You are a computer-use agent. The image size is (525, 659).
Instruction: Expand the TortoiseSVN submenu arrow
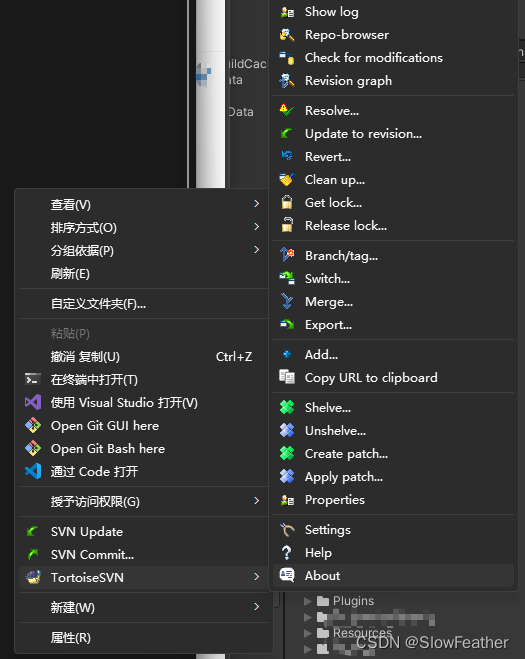coord(256,577)
